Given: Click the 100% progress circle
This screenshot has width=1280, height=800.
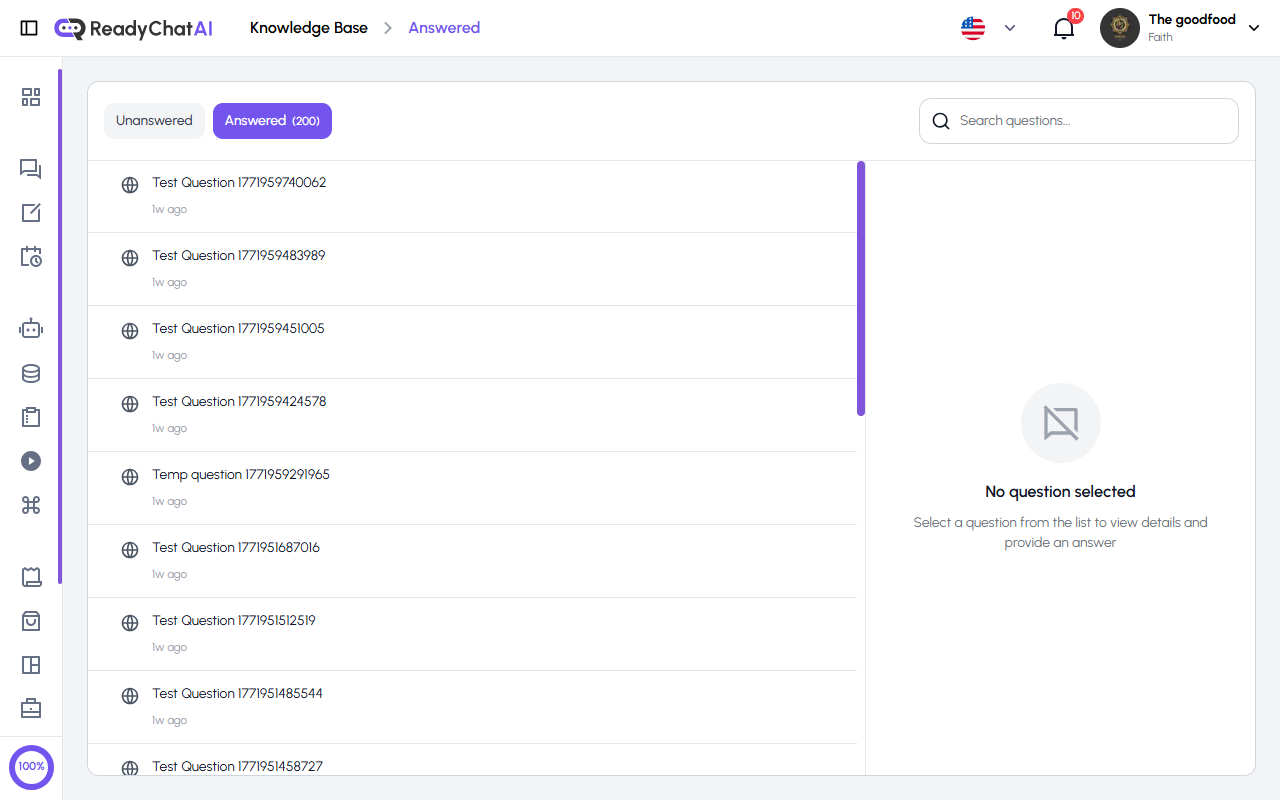Looking at the screenshot, I should pyautogui.click(x=31, y=766).
